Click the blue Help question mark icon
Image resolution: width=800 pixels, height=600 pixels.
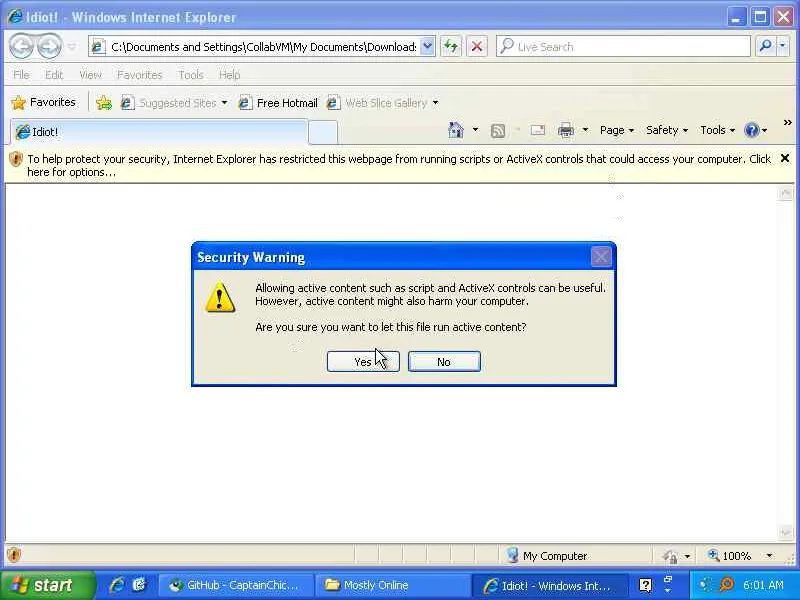pos(752,130)
